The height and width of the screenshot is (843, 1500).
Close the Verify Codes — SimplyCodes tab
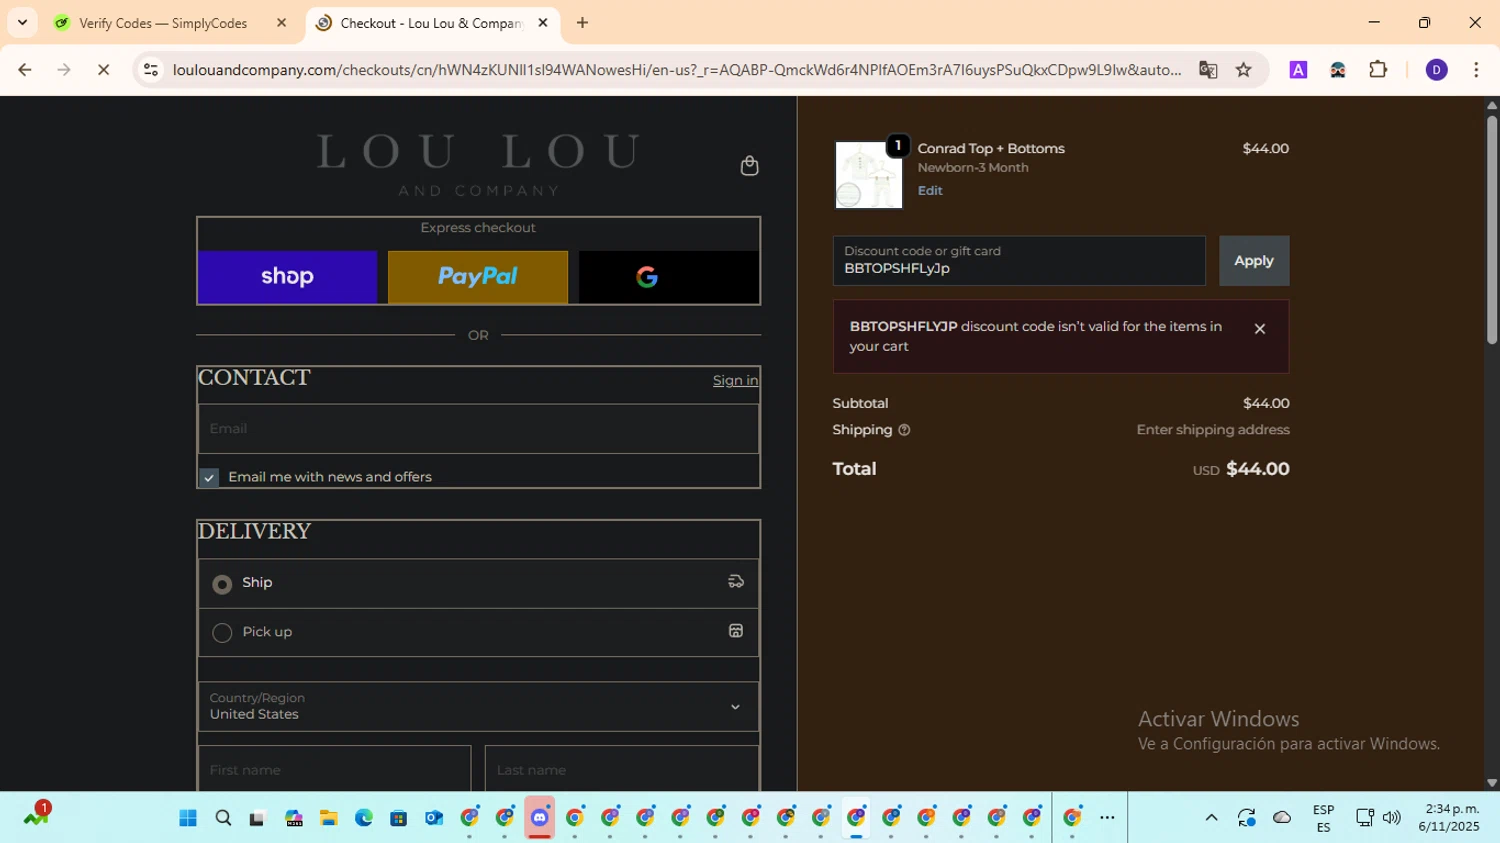click(x=281, y=23)
